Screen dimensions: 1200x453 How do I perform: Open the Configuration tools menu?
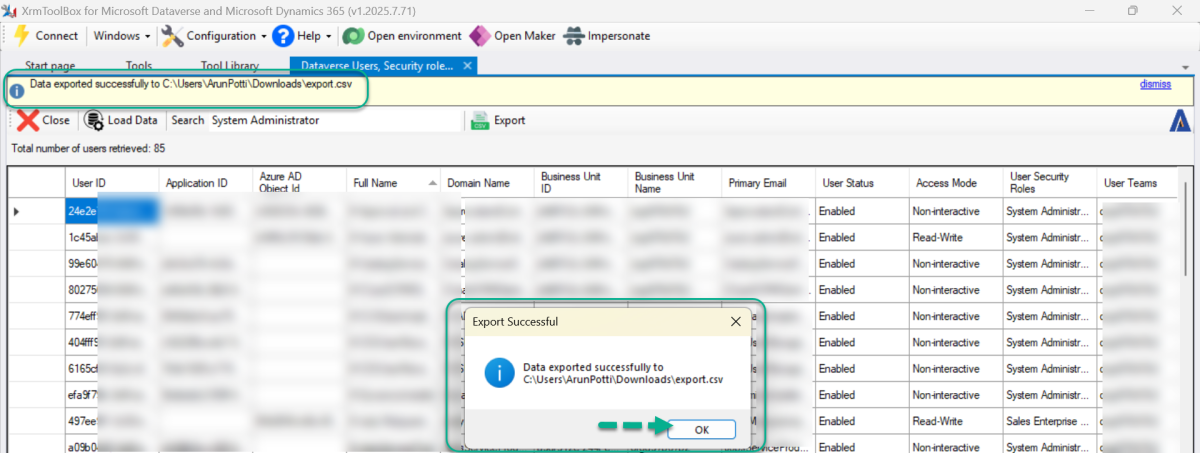point(213,35)
